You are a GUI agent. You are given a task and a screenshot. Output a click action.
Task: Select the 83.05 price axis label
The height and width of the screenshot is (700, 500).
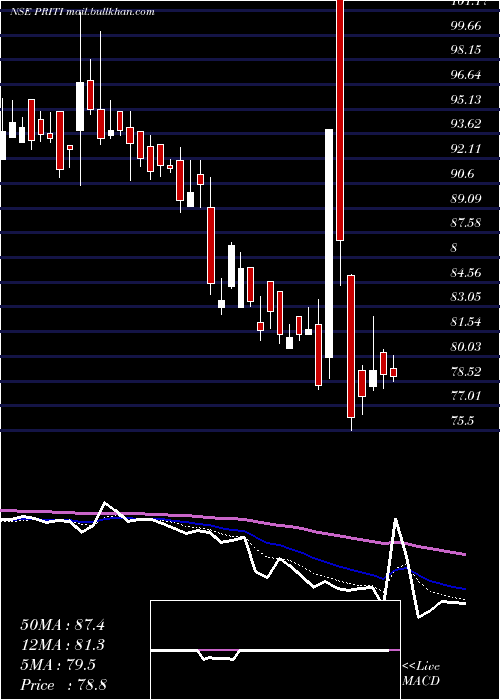pos(466,296)
